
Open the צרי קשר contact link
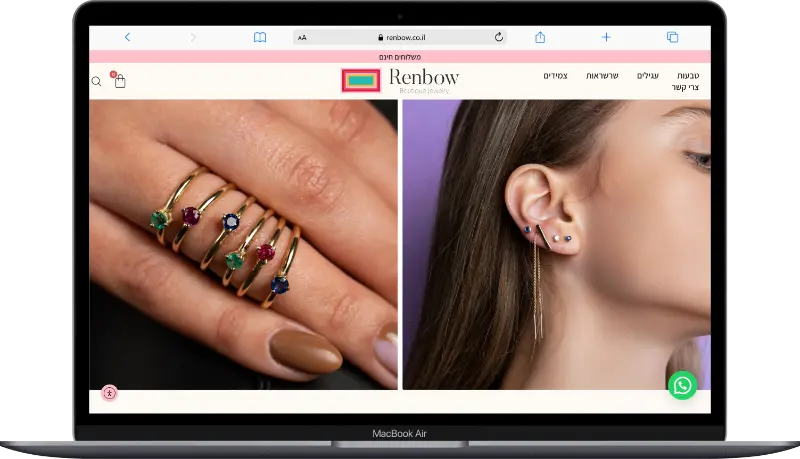(685, 88)
